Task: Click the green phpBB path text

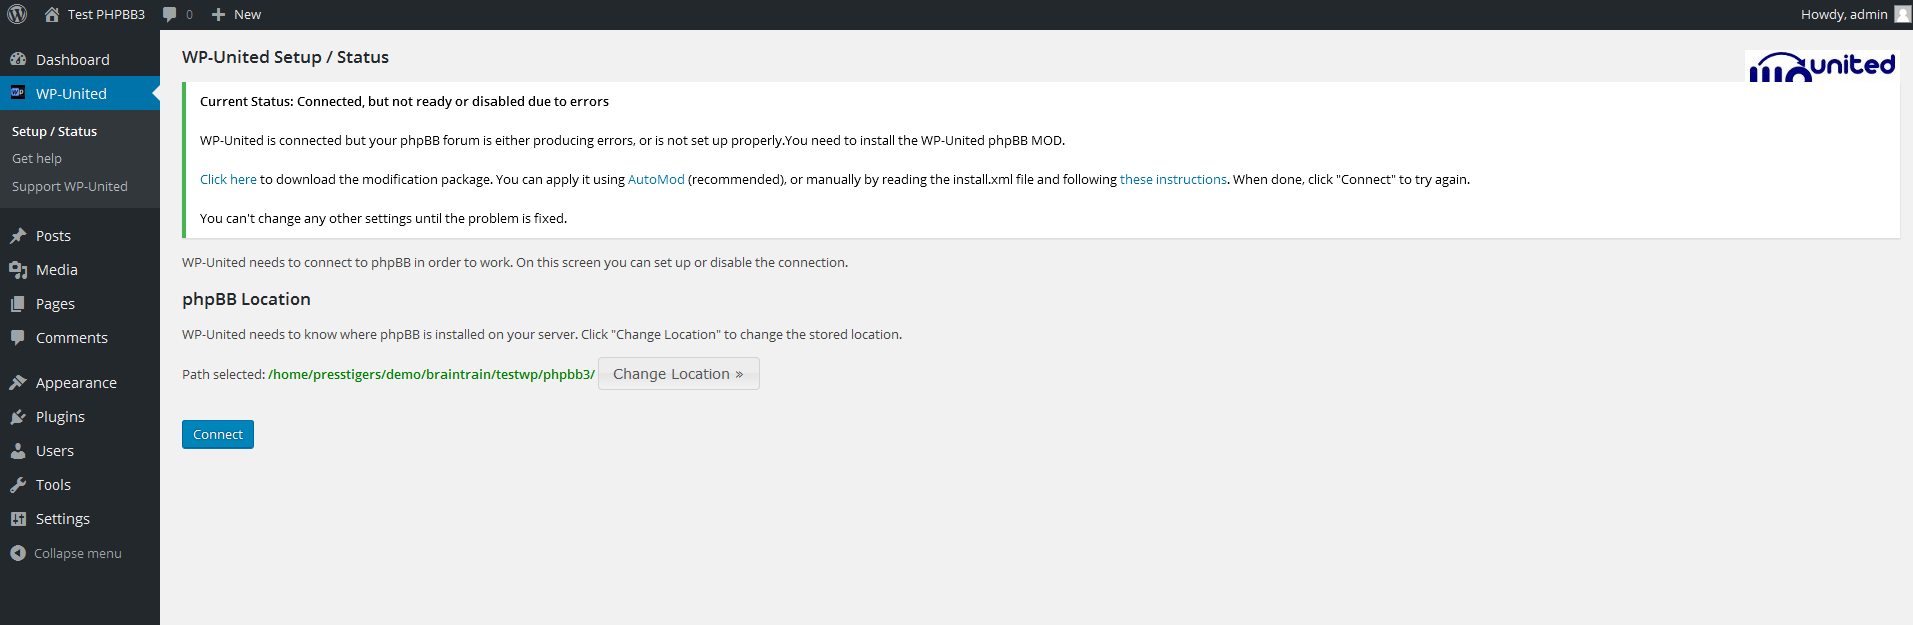Action: (x=431, y=375)
